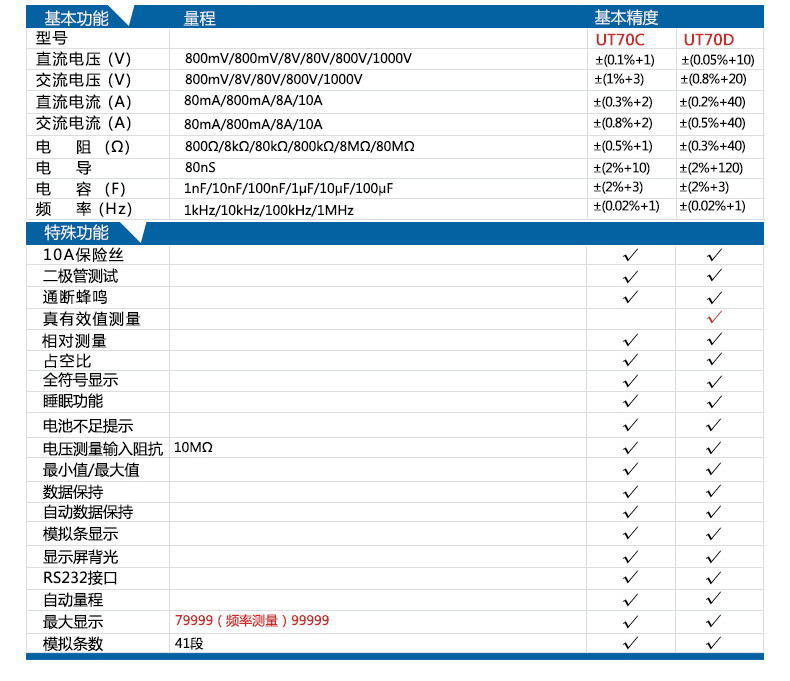This screenshot has height=681, width=790.
Task: Click the 量程 column header
Action: point(200,19)
